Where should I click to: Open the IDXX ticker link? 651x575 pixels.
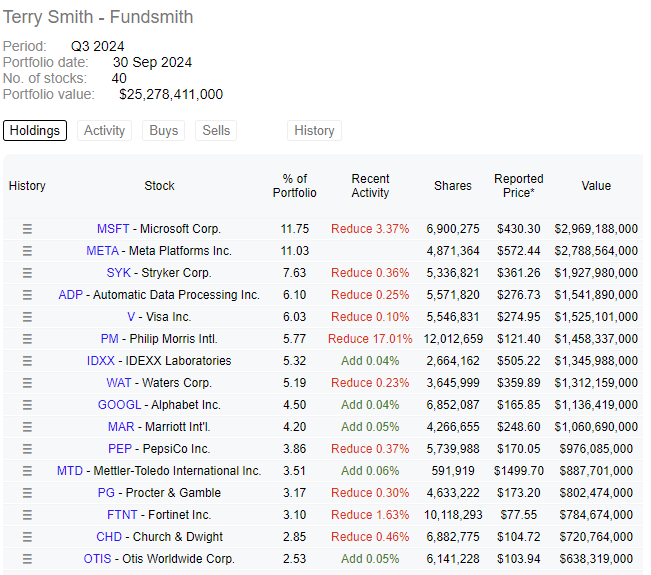pyautogui.click(x=101, y=361)
